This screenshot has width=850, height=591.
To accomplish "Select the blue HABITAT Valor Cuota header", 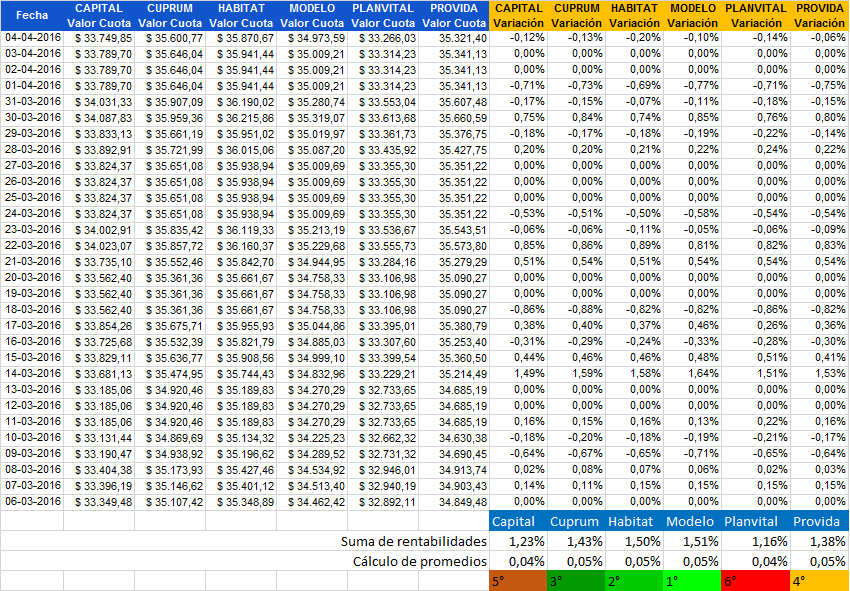I will (241, 16).
